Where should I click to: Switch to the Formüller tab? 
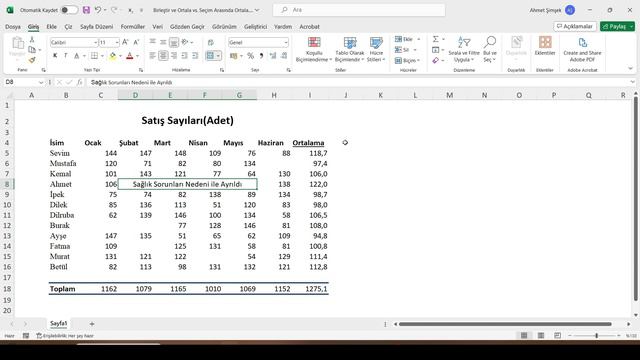click(133, 27)
